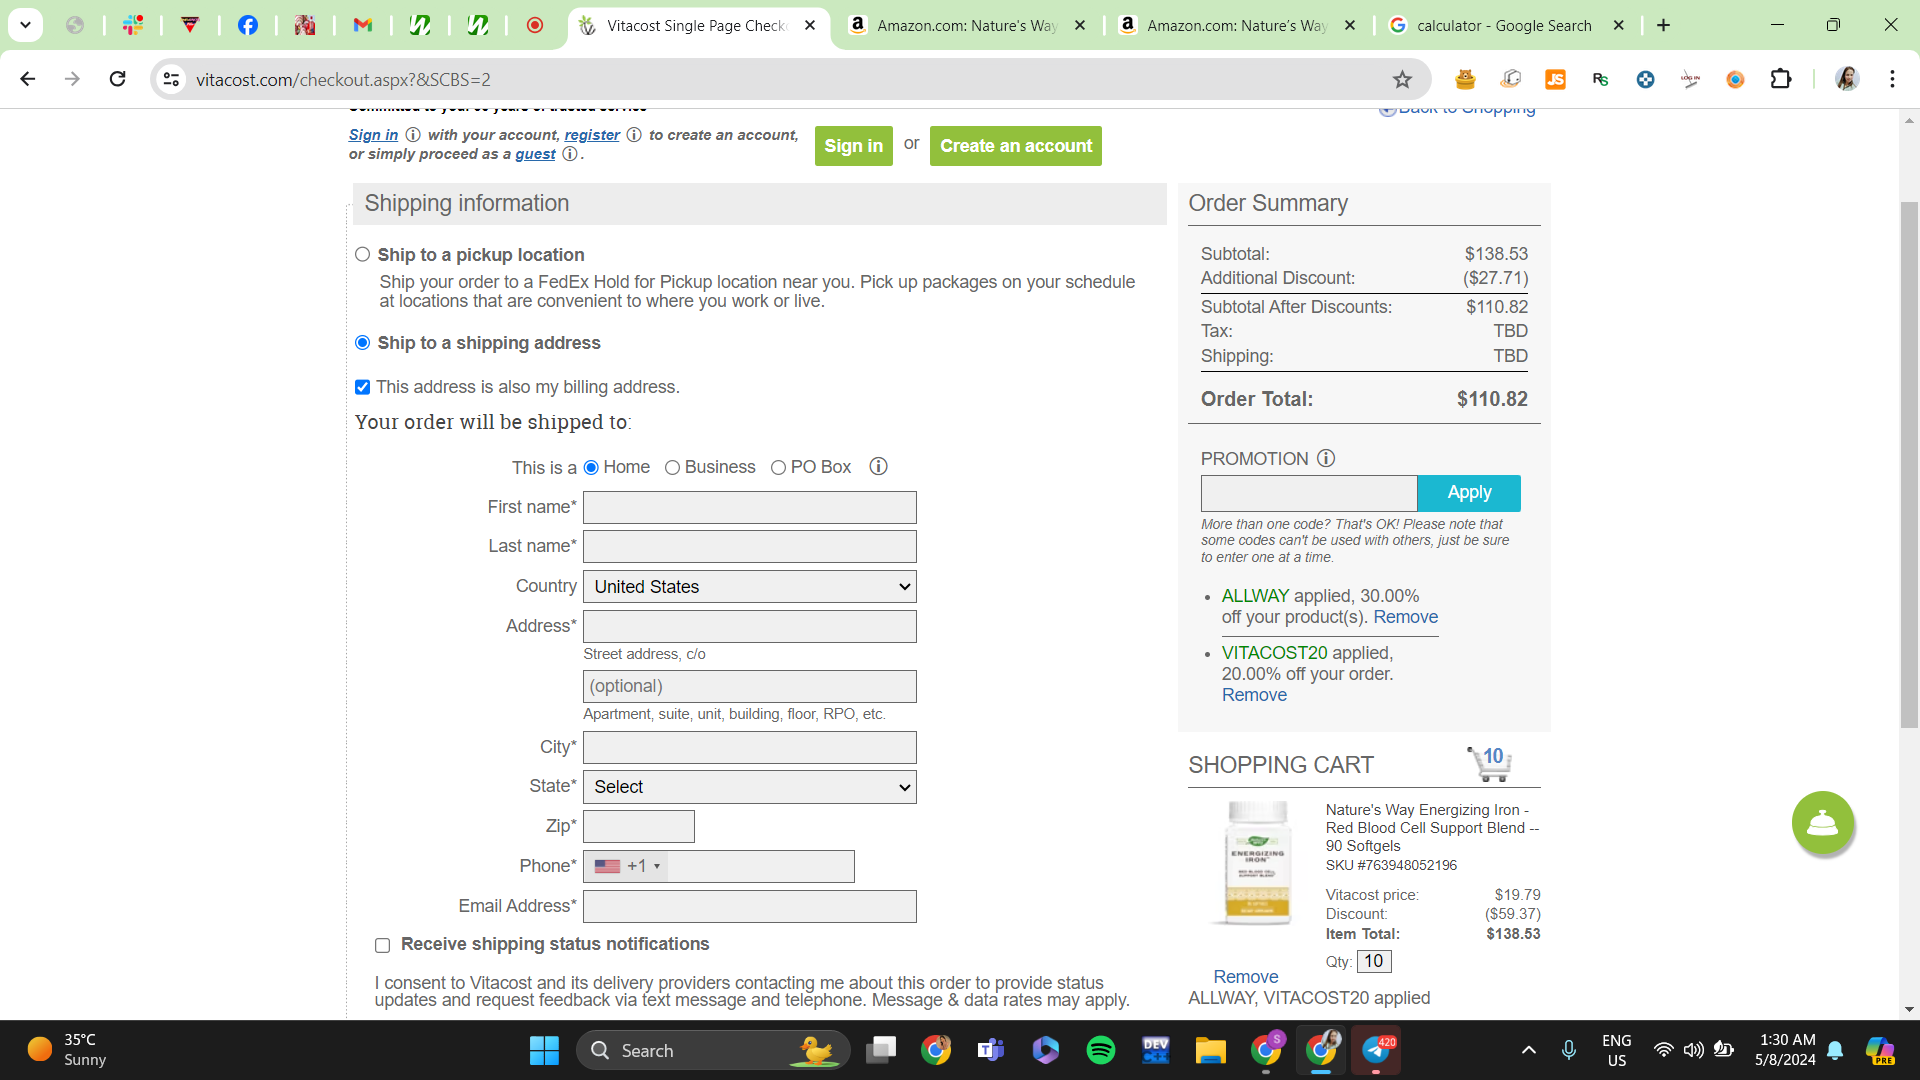Select Ship to a pickup location

[362, 254]
